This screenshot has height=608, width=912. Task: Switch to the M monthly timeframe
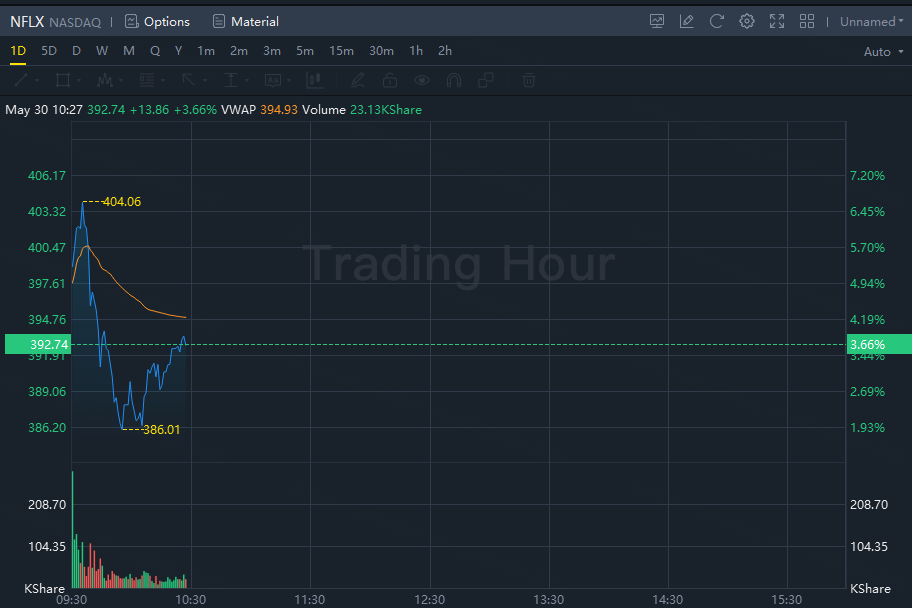(x=129, y=51)
